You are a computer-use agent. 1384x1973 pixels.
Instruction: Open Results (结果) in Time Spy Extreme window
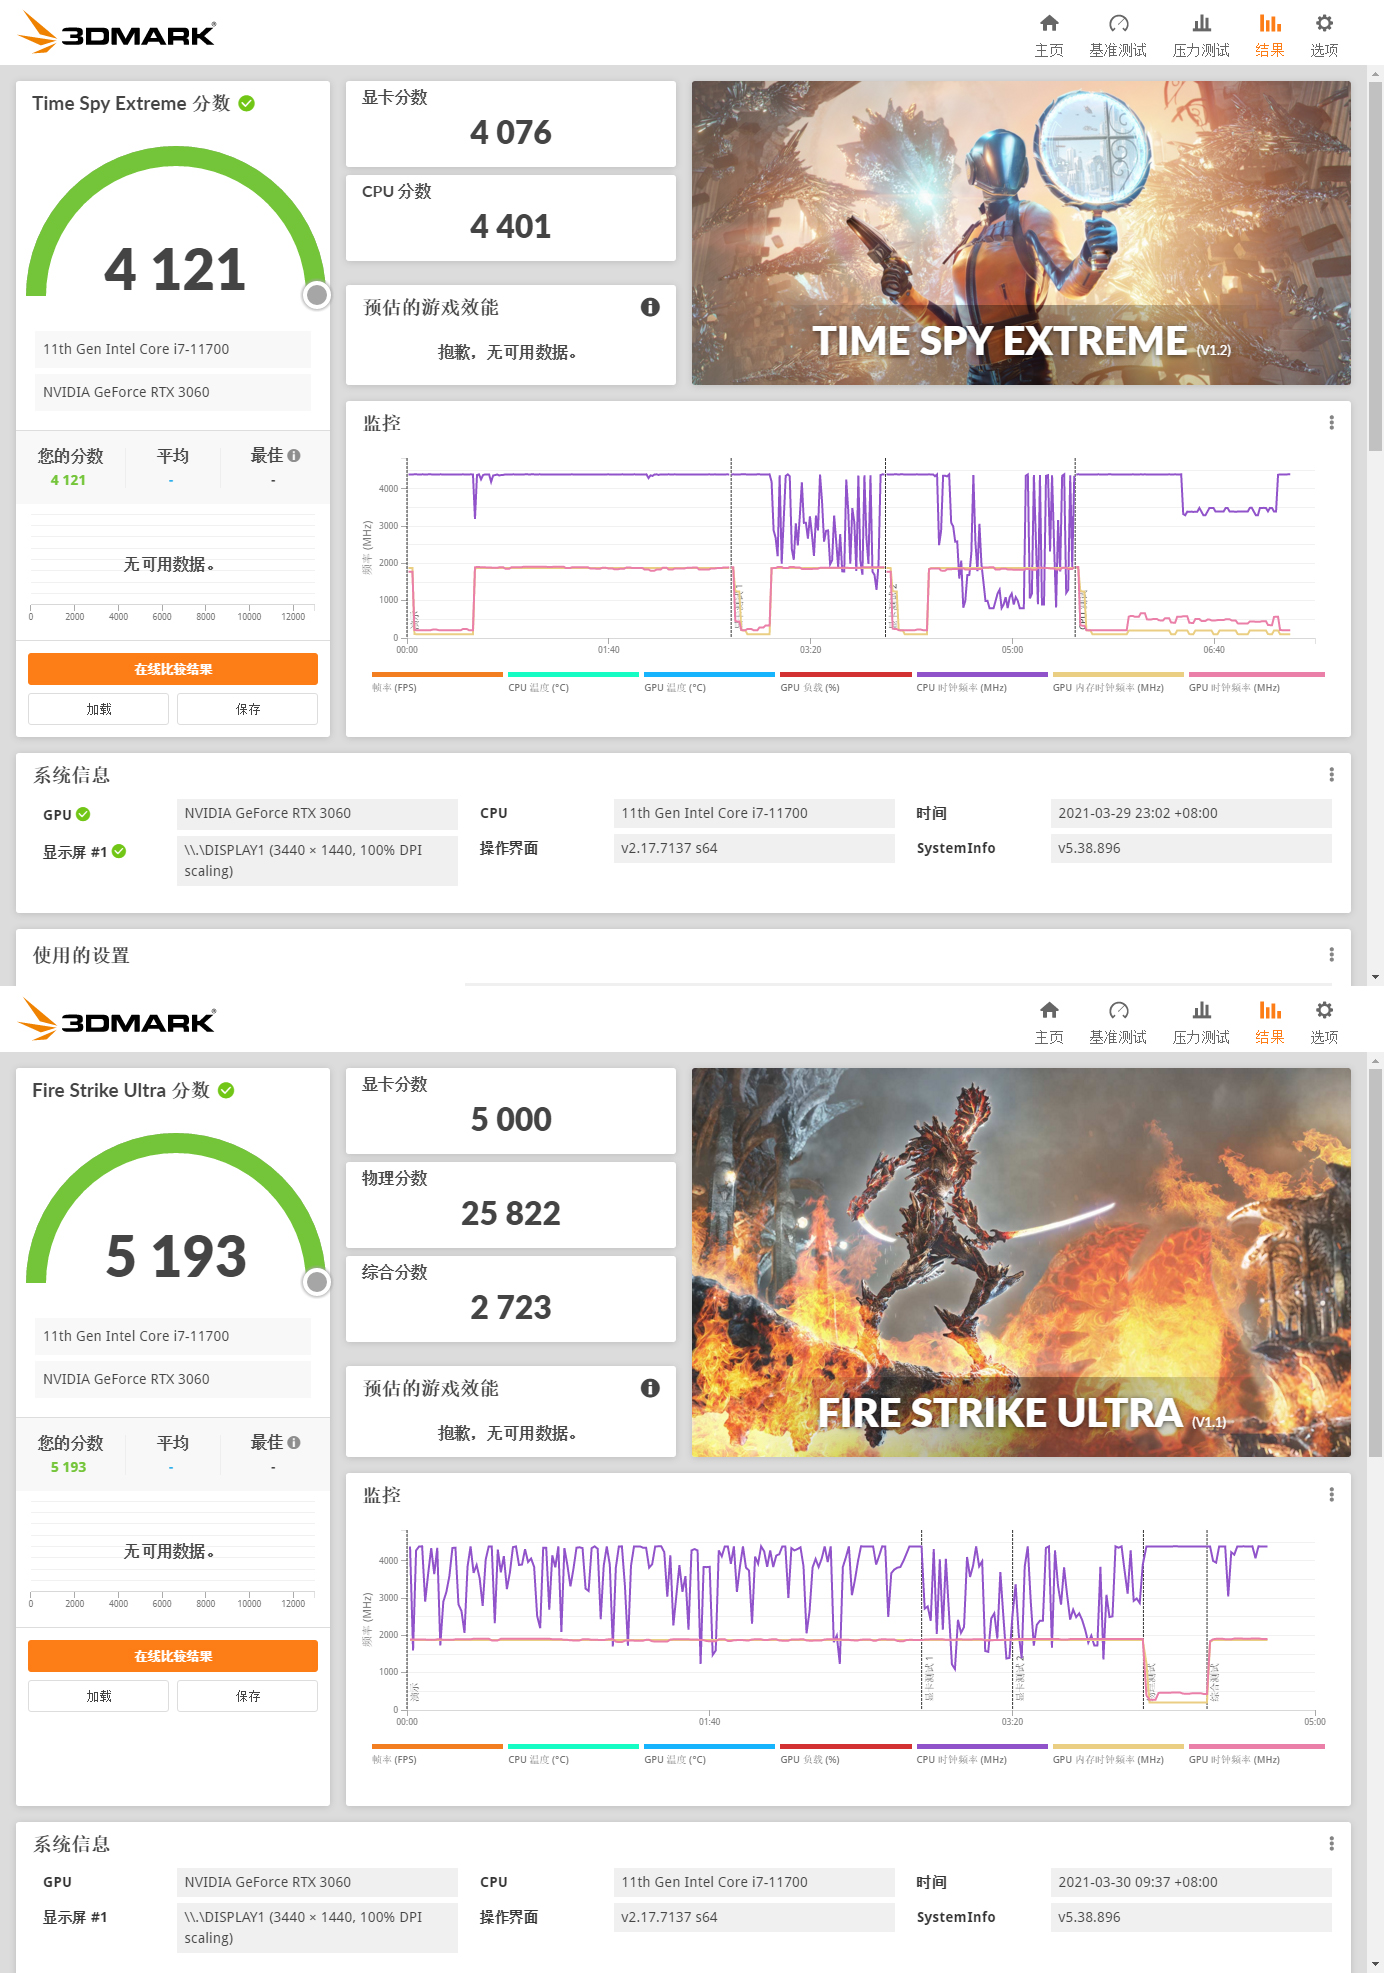pyautogui.click(x=1270, y=35)
